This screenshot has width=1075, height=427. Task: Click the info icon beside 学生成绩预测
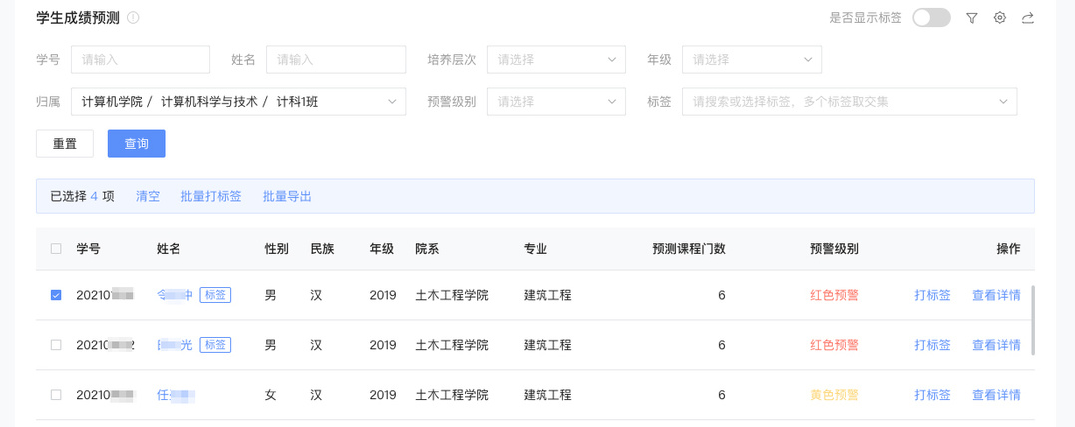(134, 18)
